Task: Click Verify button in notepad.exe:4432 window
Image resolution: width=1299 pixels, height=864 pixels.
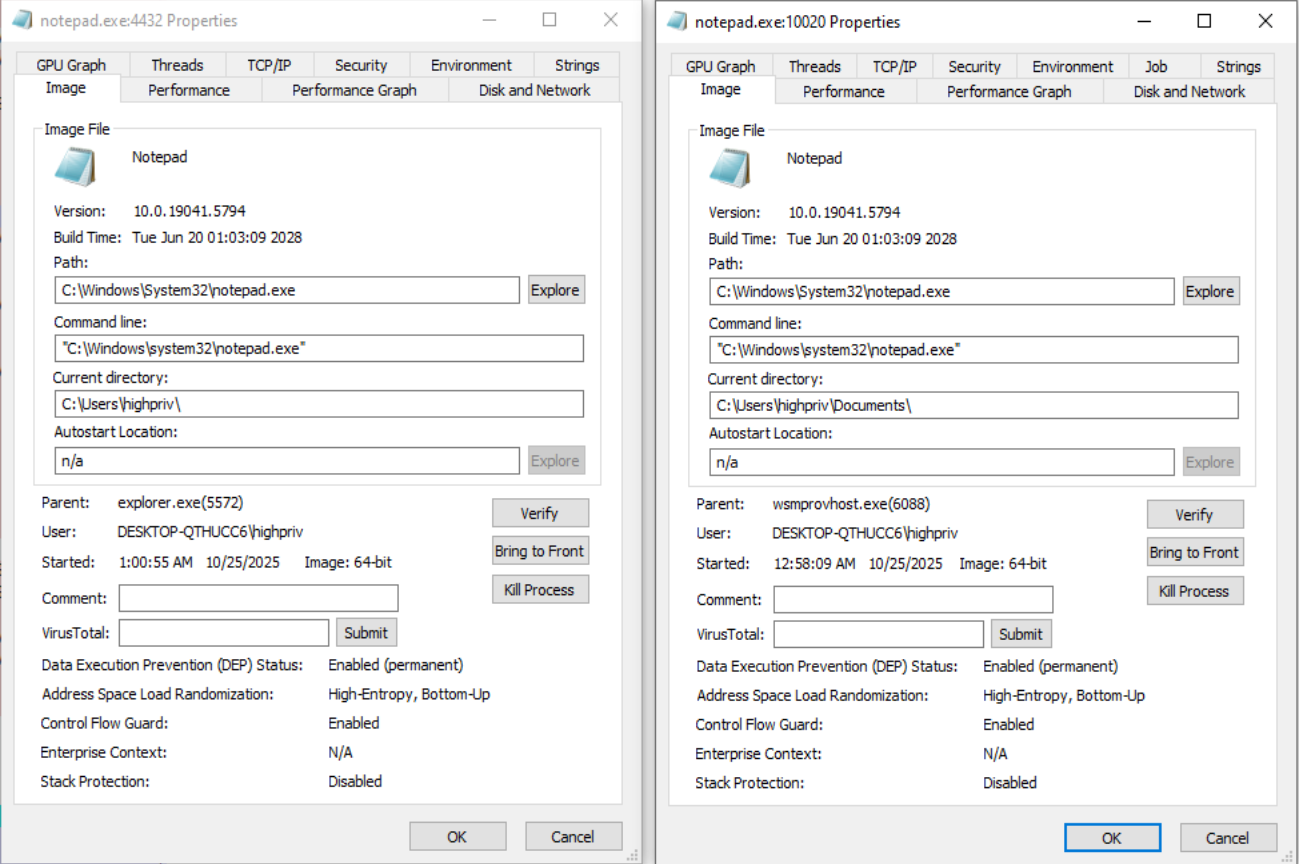Action: (539, 513)
